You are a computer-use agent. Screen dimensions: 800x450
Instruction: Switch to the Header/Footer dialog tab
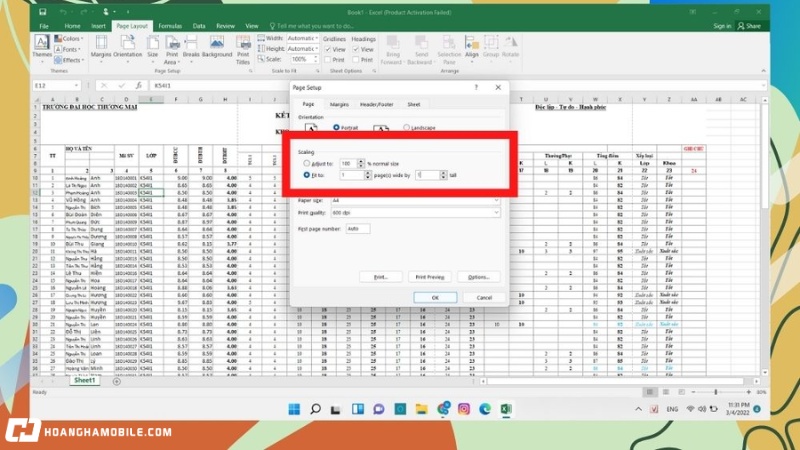tap(375, 104)
